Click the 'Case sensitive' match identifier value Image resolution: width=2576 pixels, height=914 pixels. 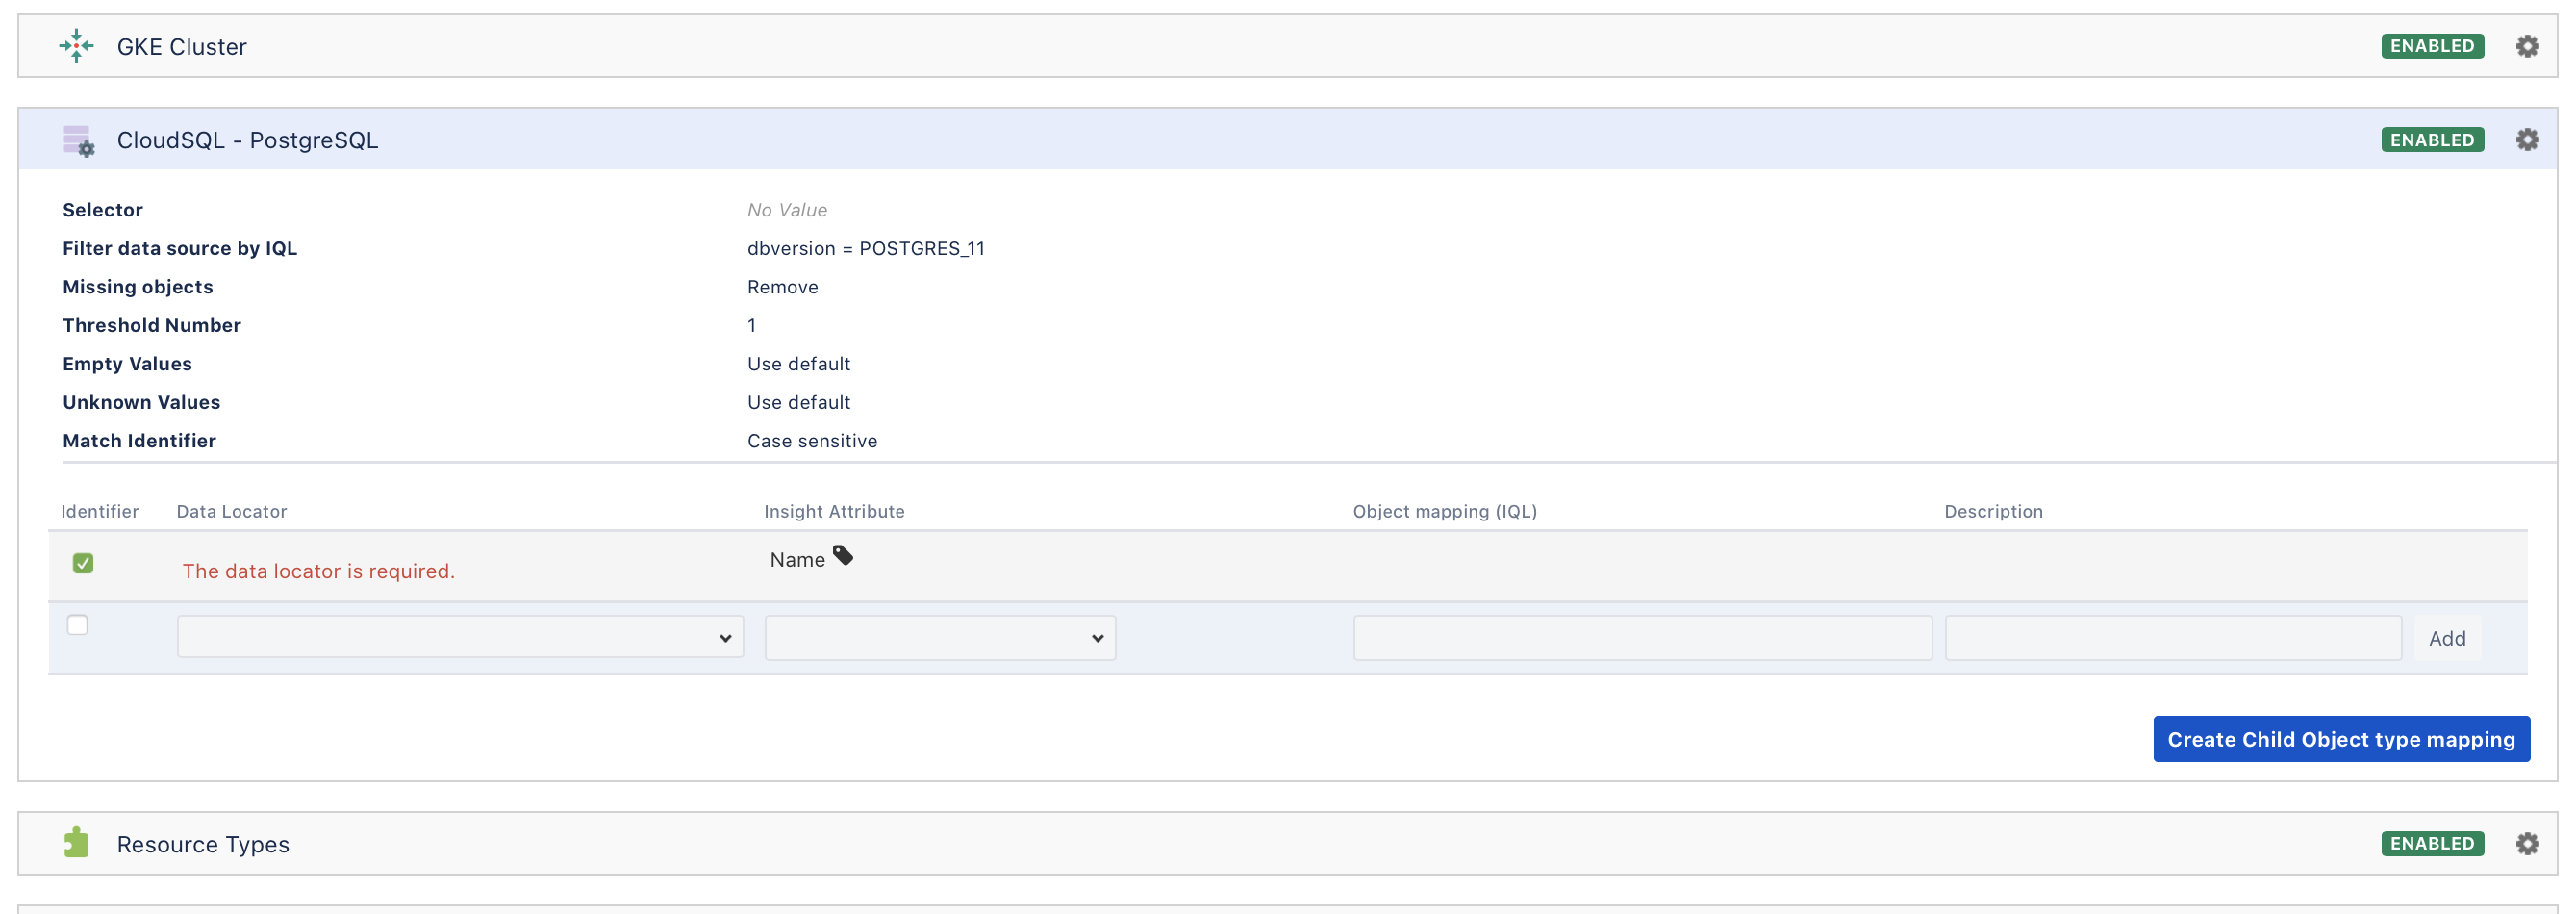(x=812, y=441)
